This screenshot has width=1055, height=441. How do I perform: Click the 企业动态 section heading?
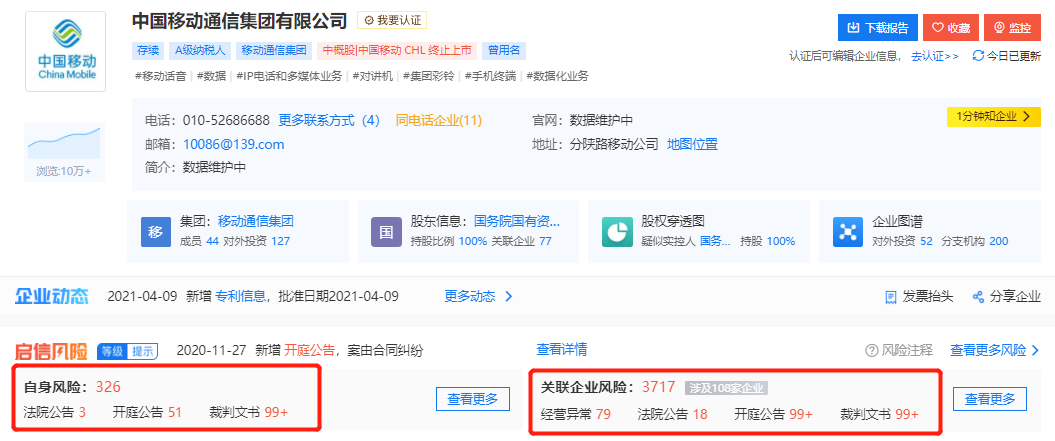[52, 296]
